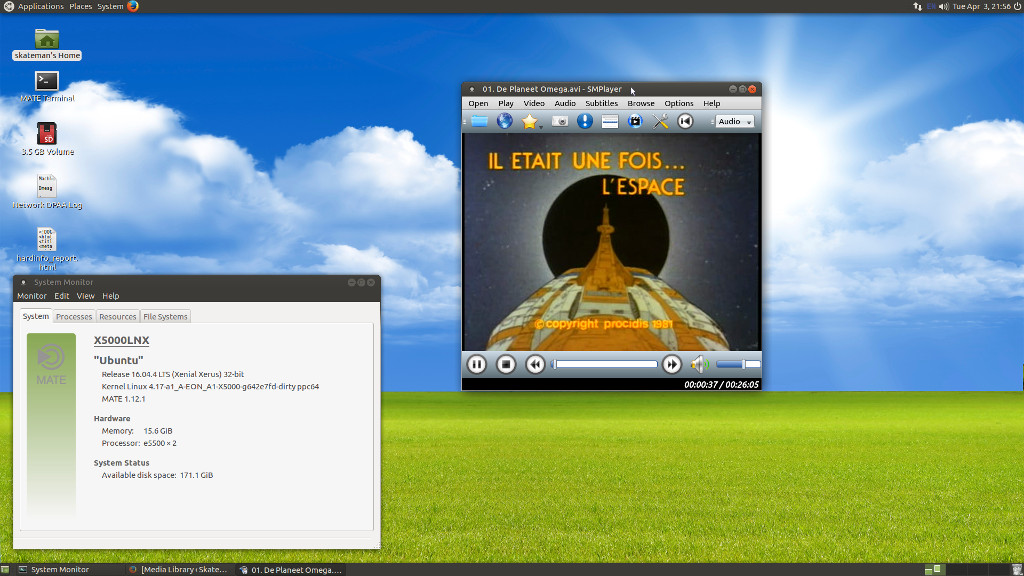This screenshot has width=1024, height=576.
Task: Pause the video playback
Action: (477, 364)
